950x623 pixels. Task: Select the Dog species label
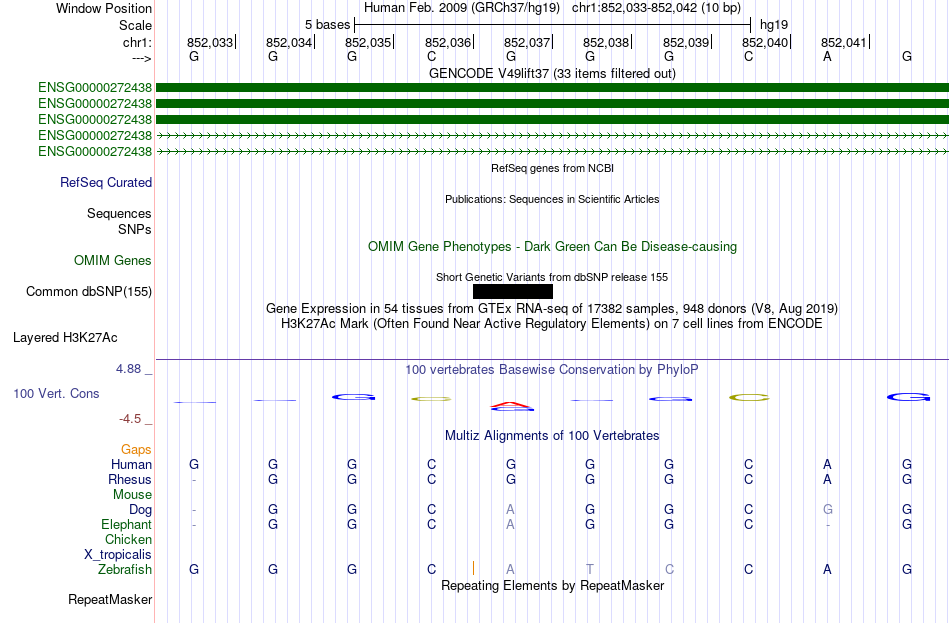140,510
